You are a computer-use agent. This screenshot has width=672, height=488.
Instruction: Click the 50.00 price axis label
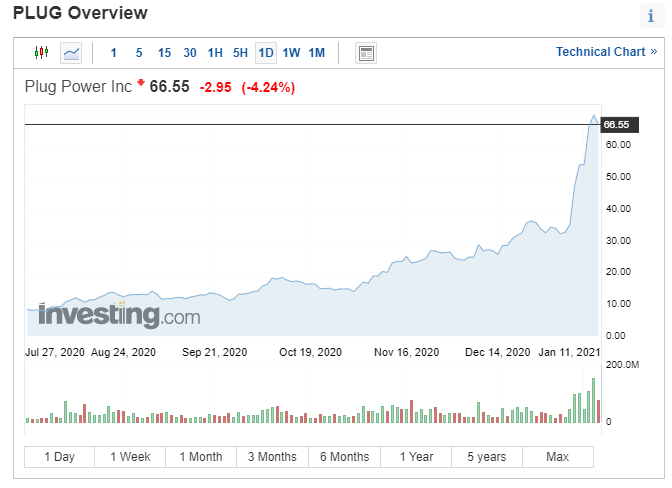coord(618,177)
